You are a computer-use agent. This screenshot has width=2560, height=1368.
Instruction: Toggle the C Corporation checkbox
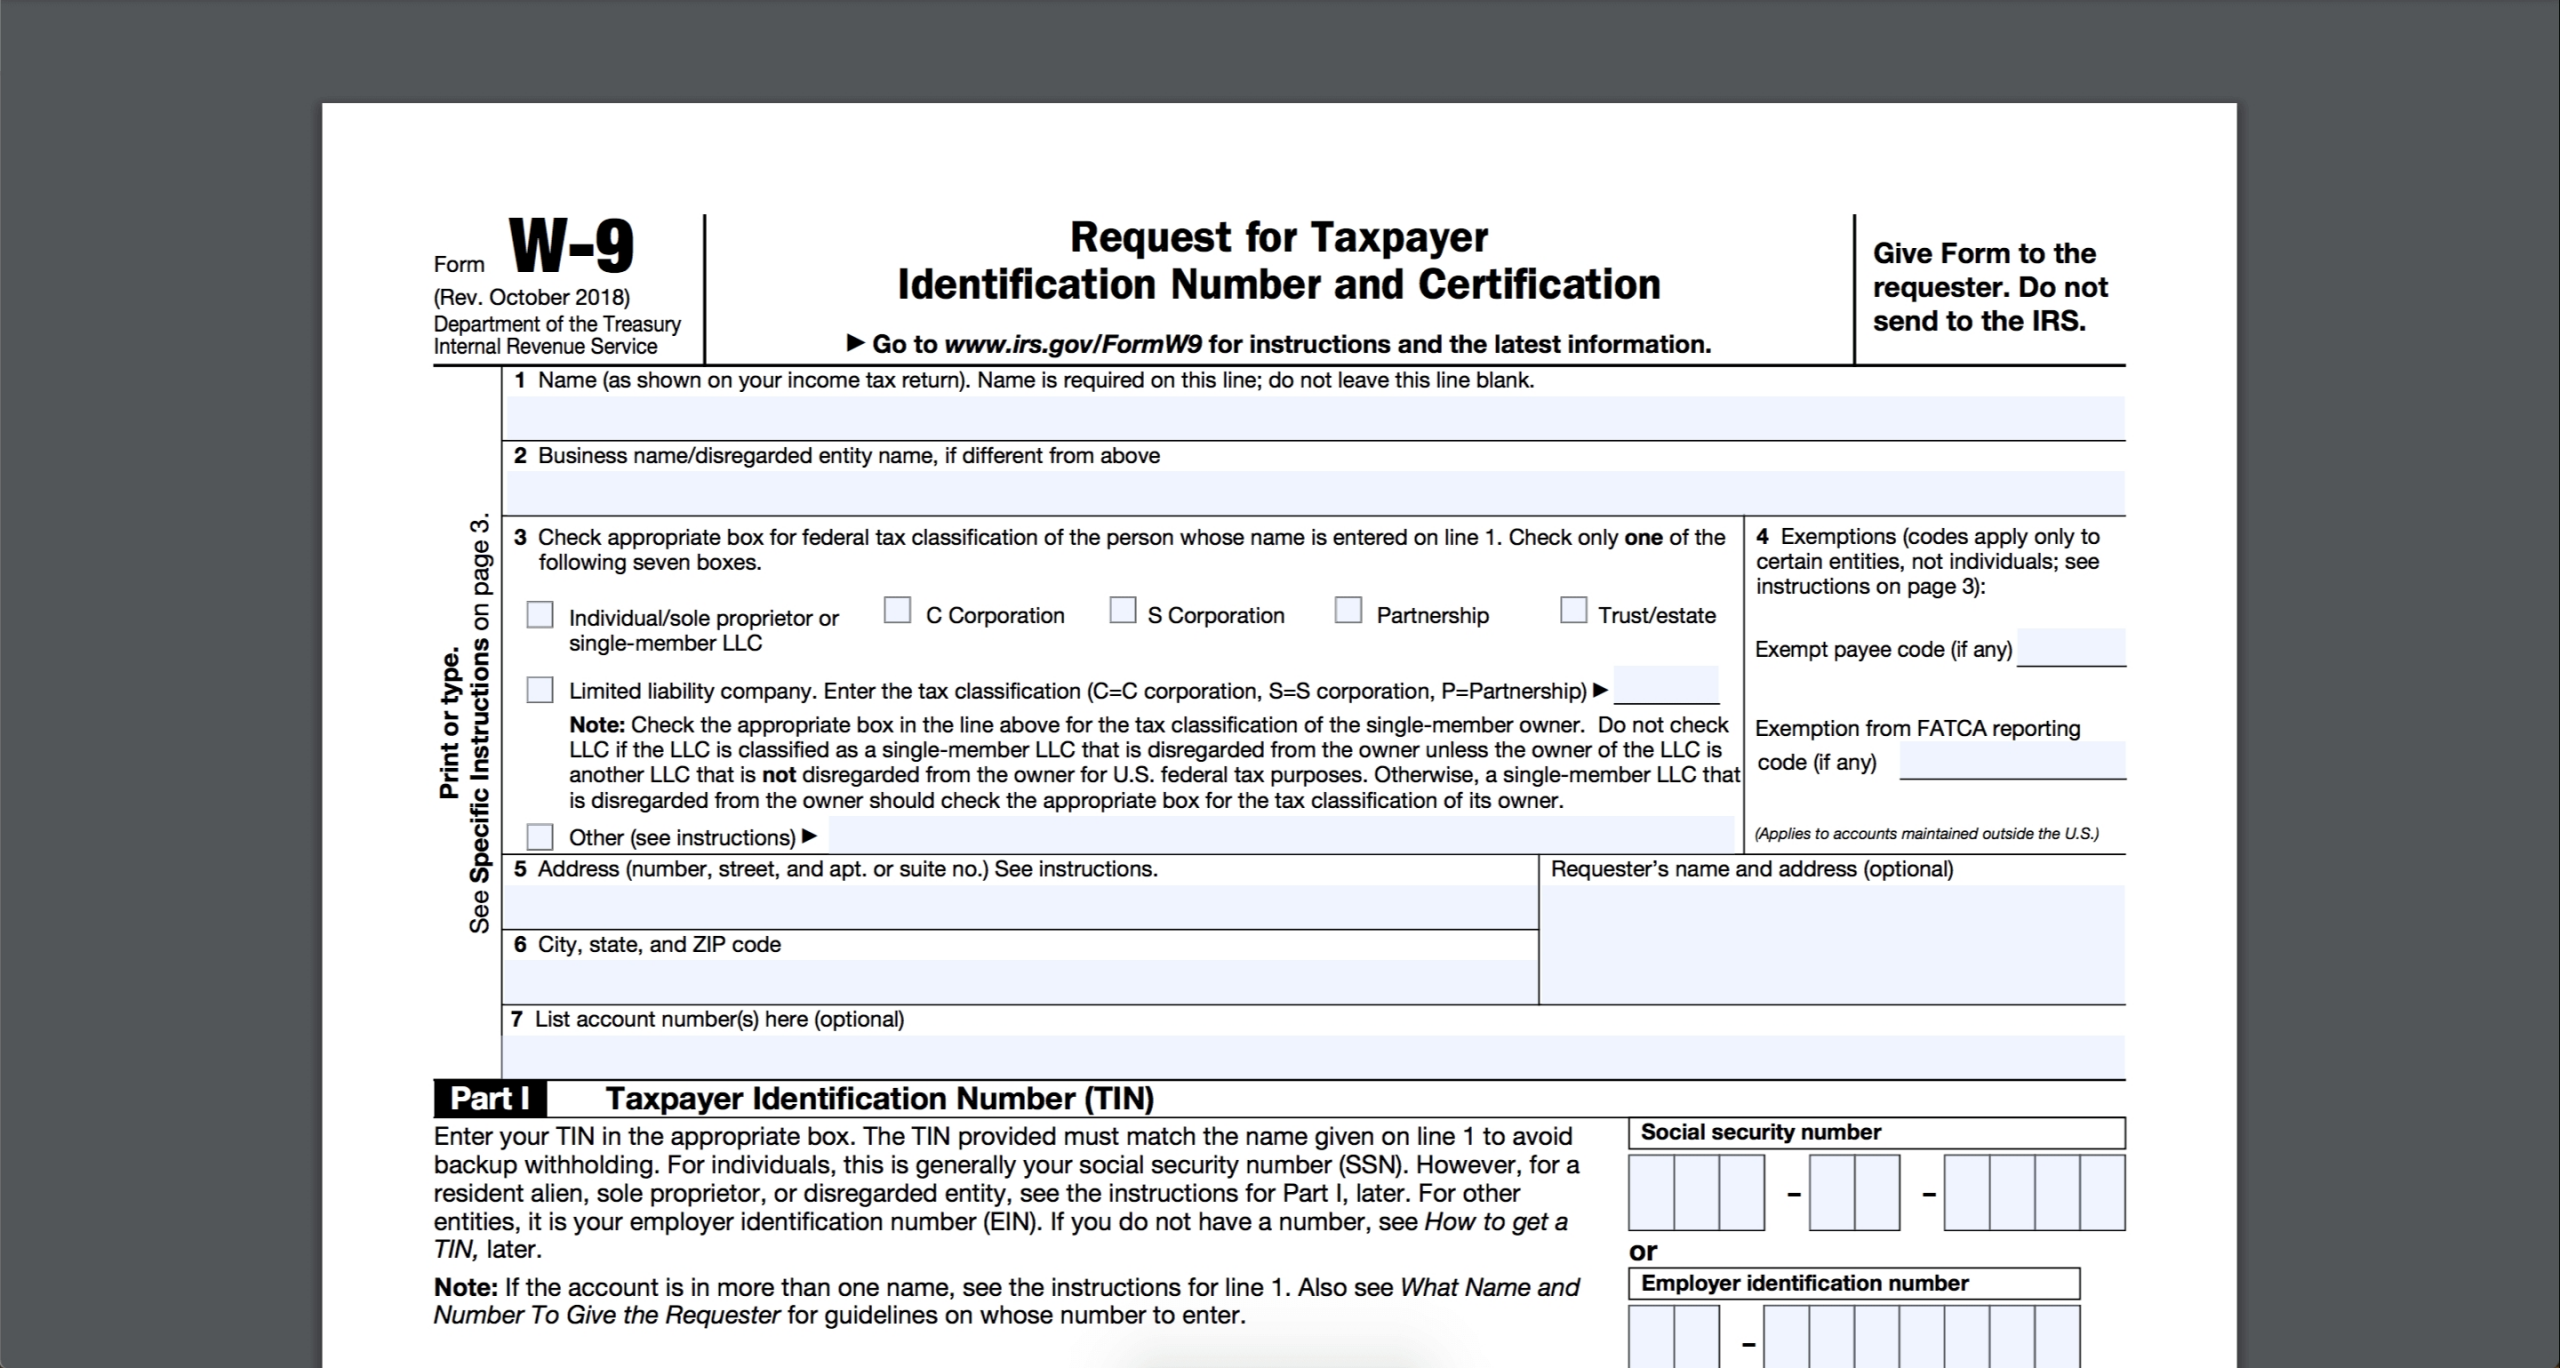pyautogui.click(x=894, y=611)
